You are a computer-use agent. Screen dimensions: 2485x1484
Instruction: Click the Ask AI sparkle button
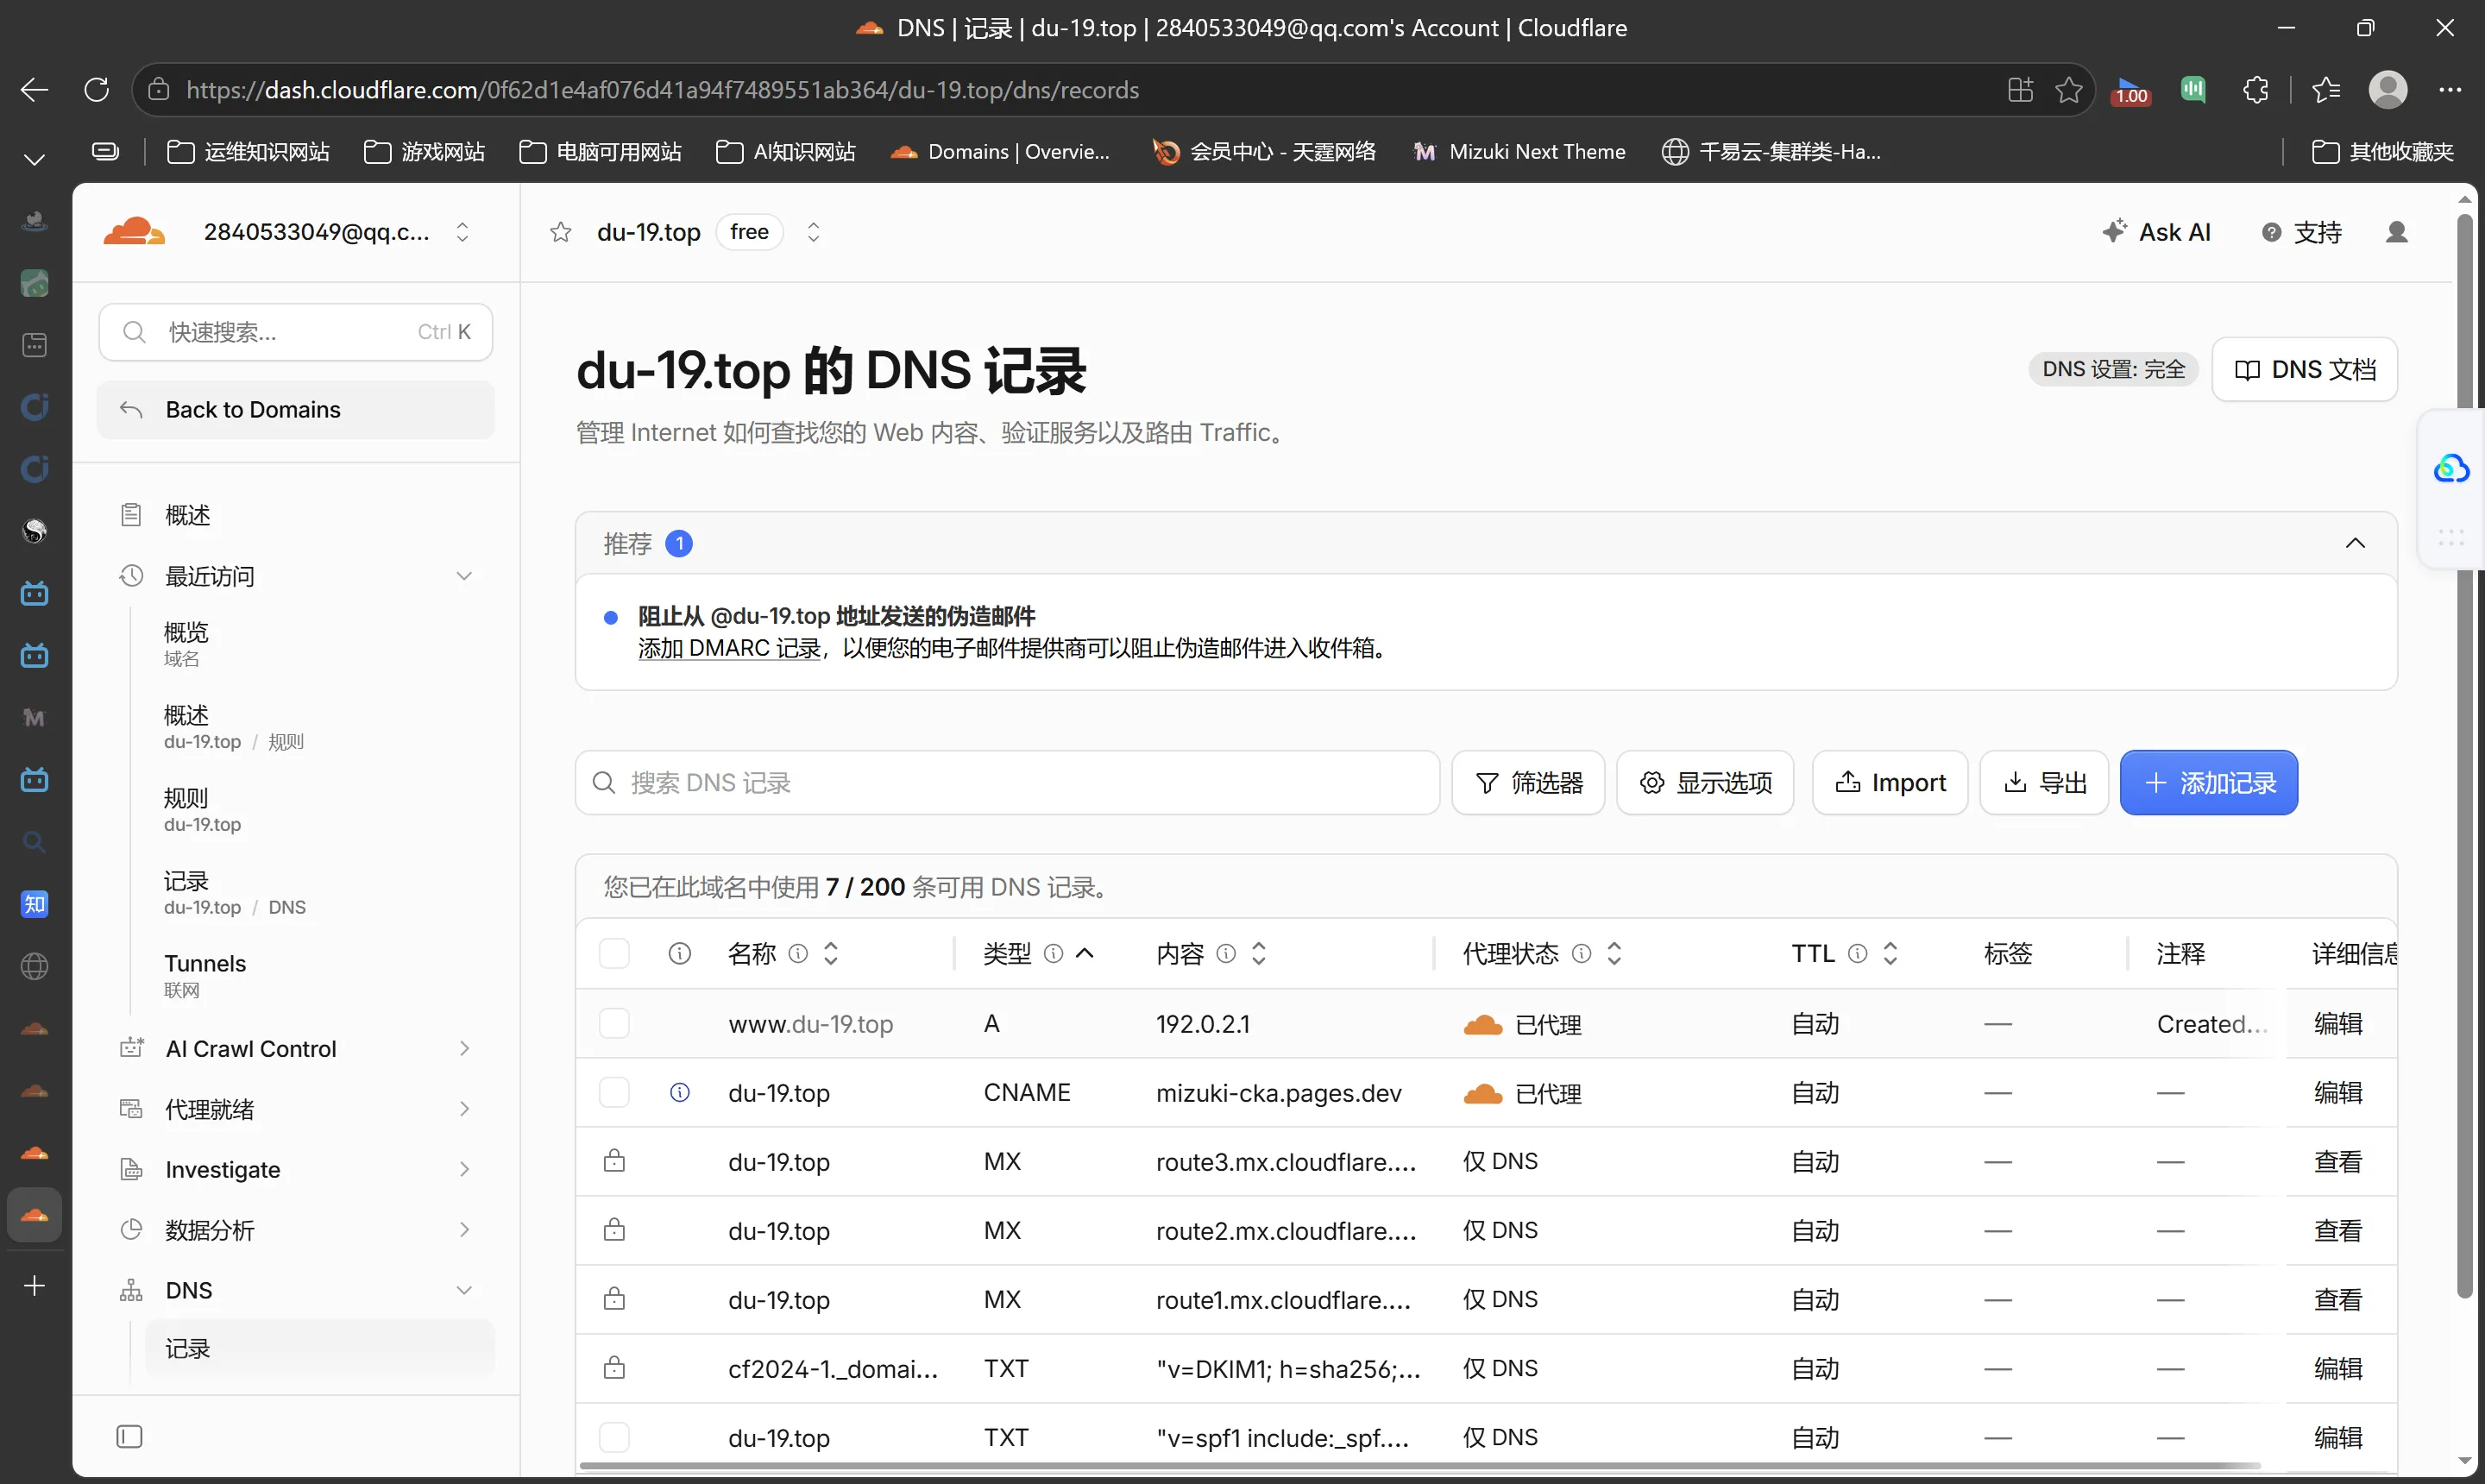coord(2156,232)
